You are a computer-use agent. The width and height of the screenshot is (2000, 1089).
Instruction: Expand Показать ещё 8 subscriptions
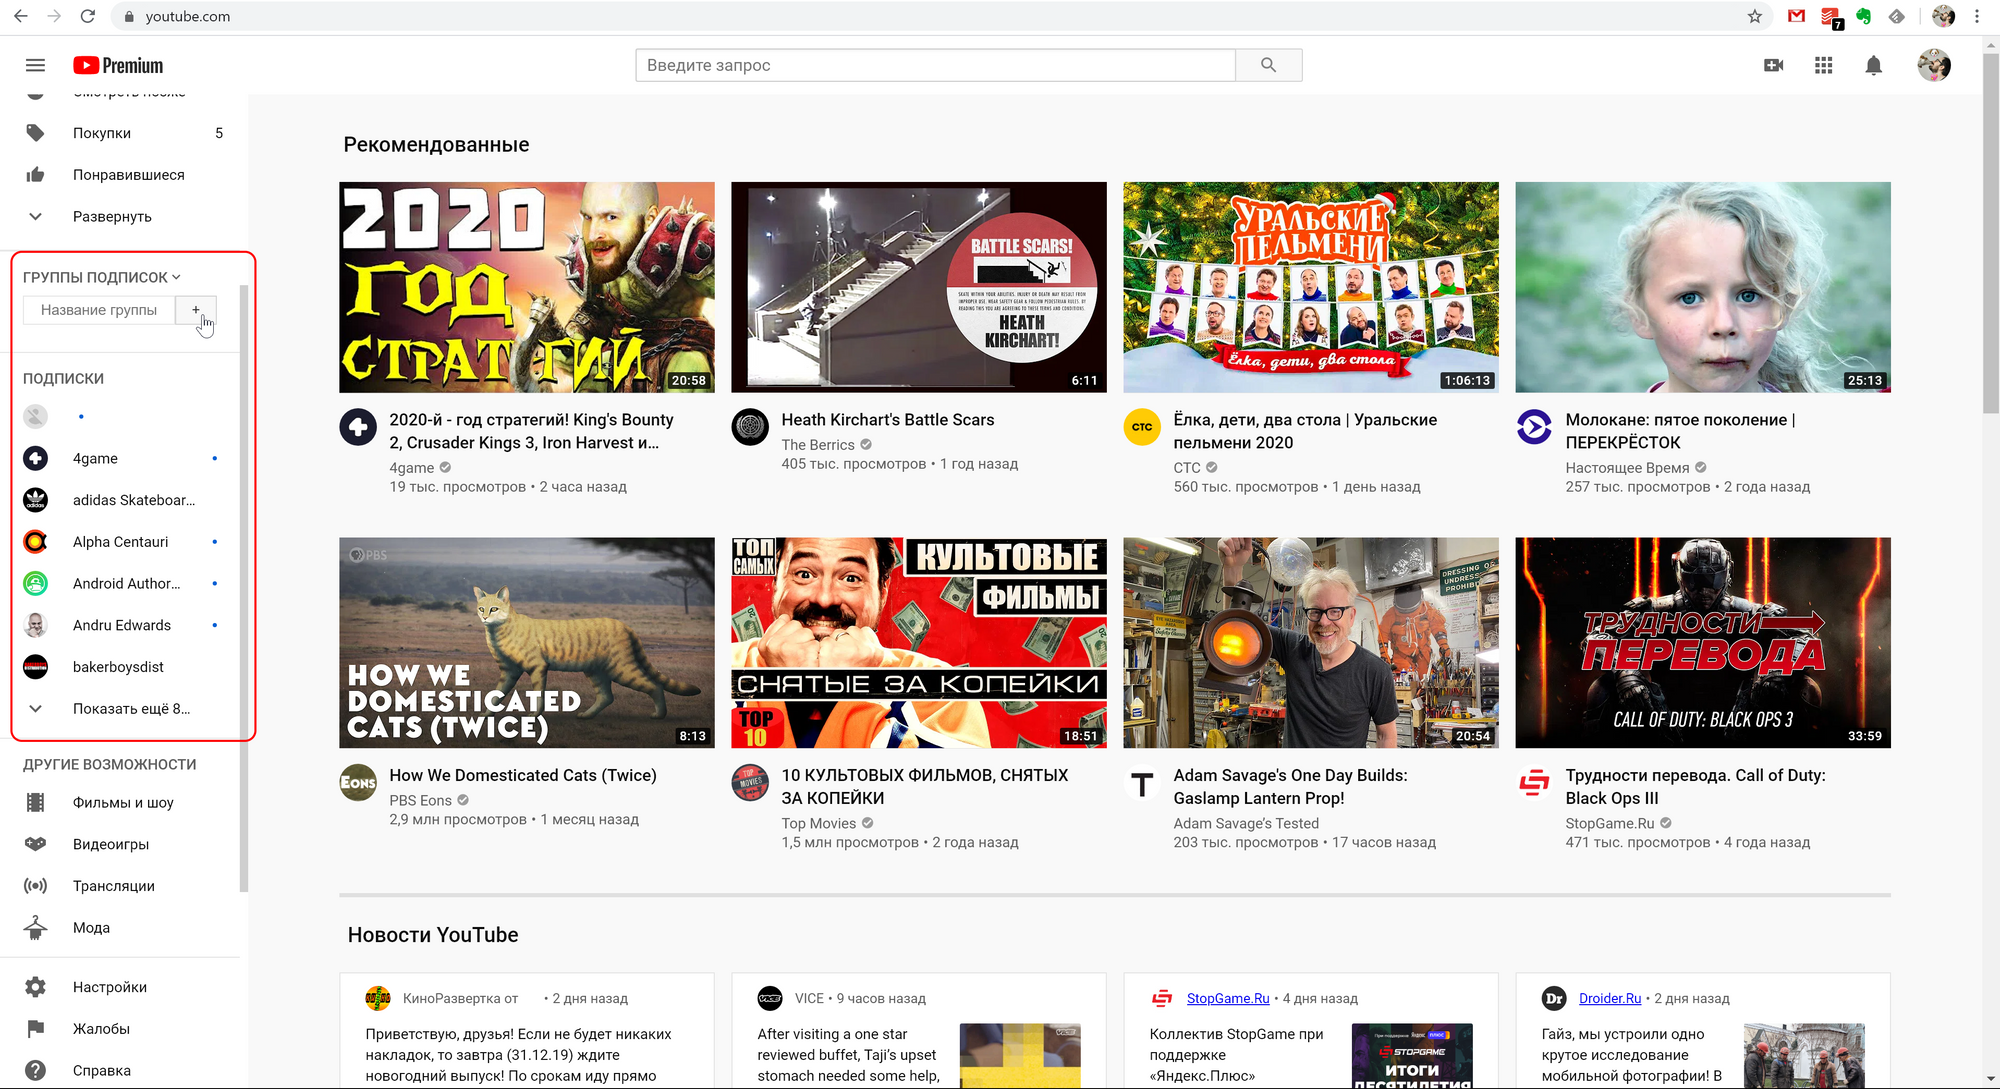131,708
